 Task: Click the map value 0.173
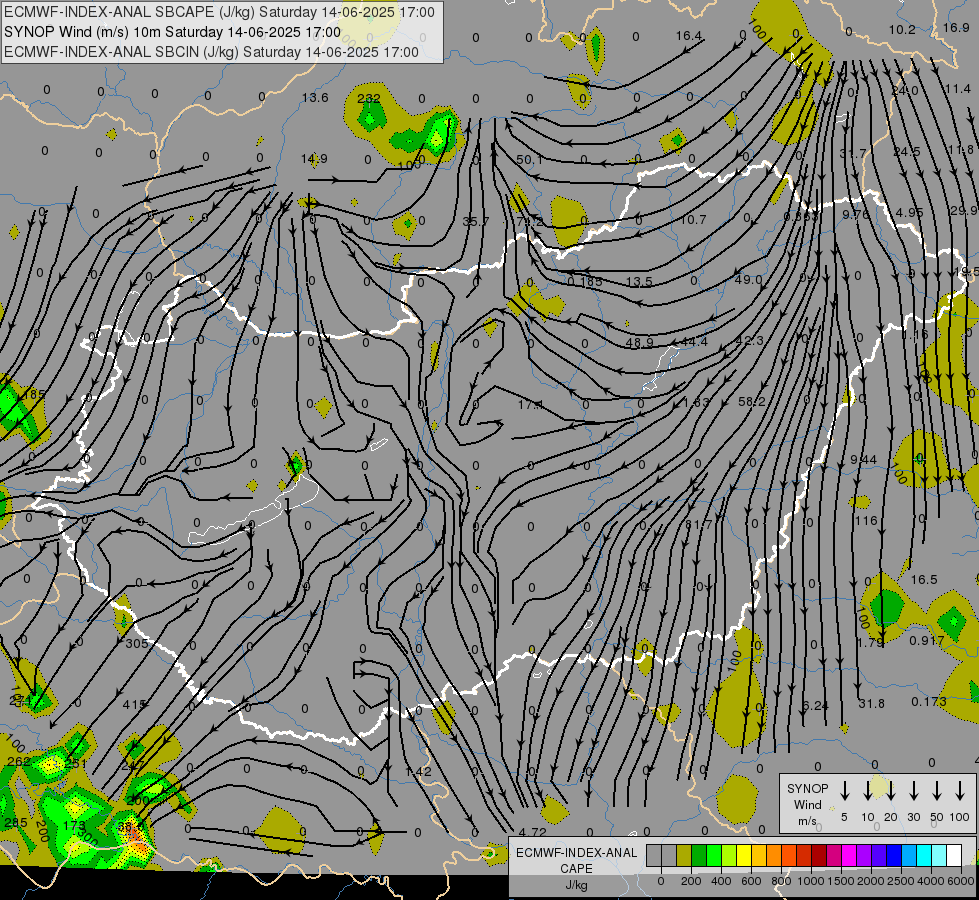(x=928, y=701)
